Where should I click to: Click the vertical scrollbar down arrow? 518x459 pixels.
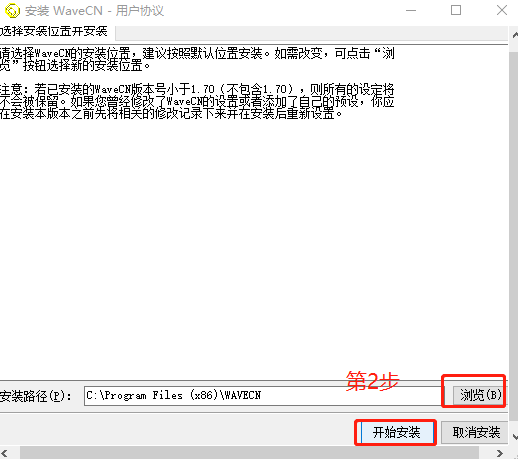click(x=514, y=437)
